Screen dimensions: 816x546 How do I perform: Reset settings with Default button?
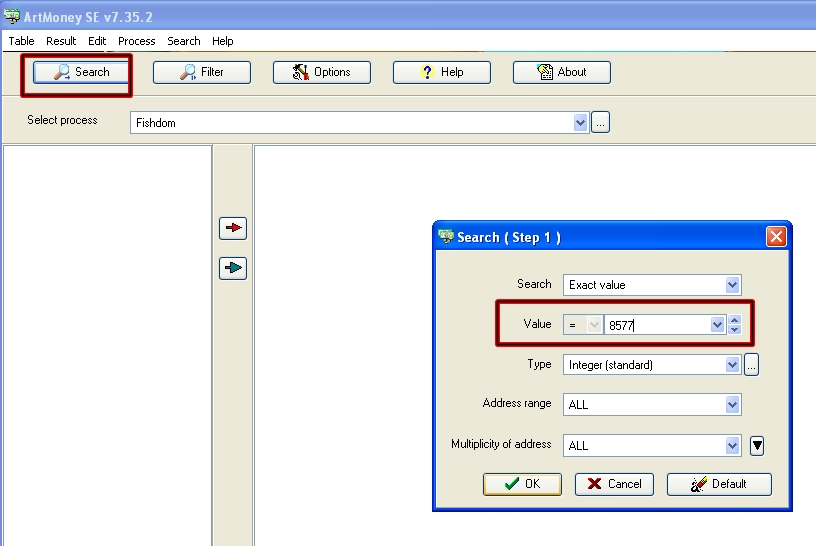(x=719, y=484)
